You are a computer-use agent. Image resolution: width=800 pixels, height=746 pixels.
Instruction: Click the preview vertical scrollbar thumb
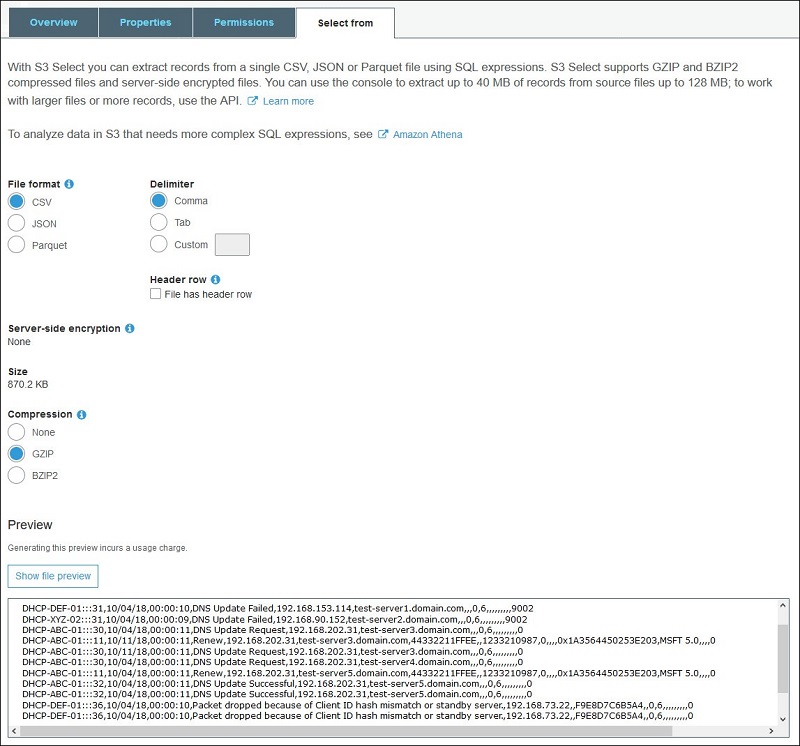tap(783, 659)
